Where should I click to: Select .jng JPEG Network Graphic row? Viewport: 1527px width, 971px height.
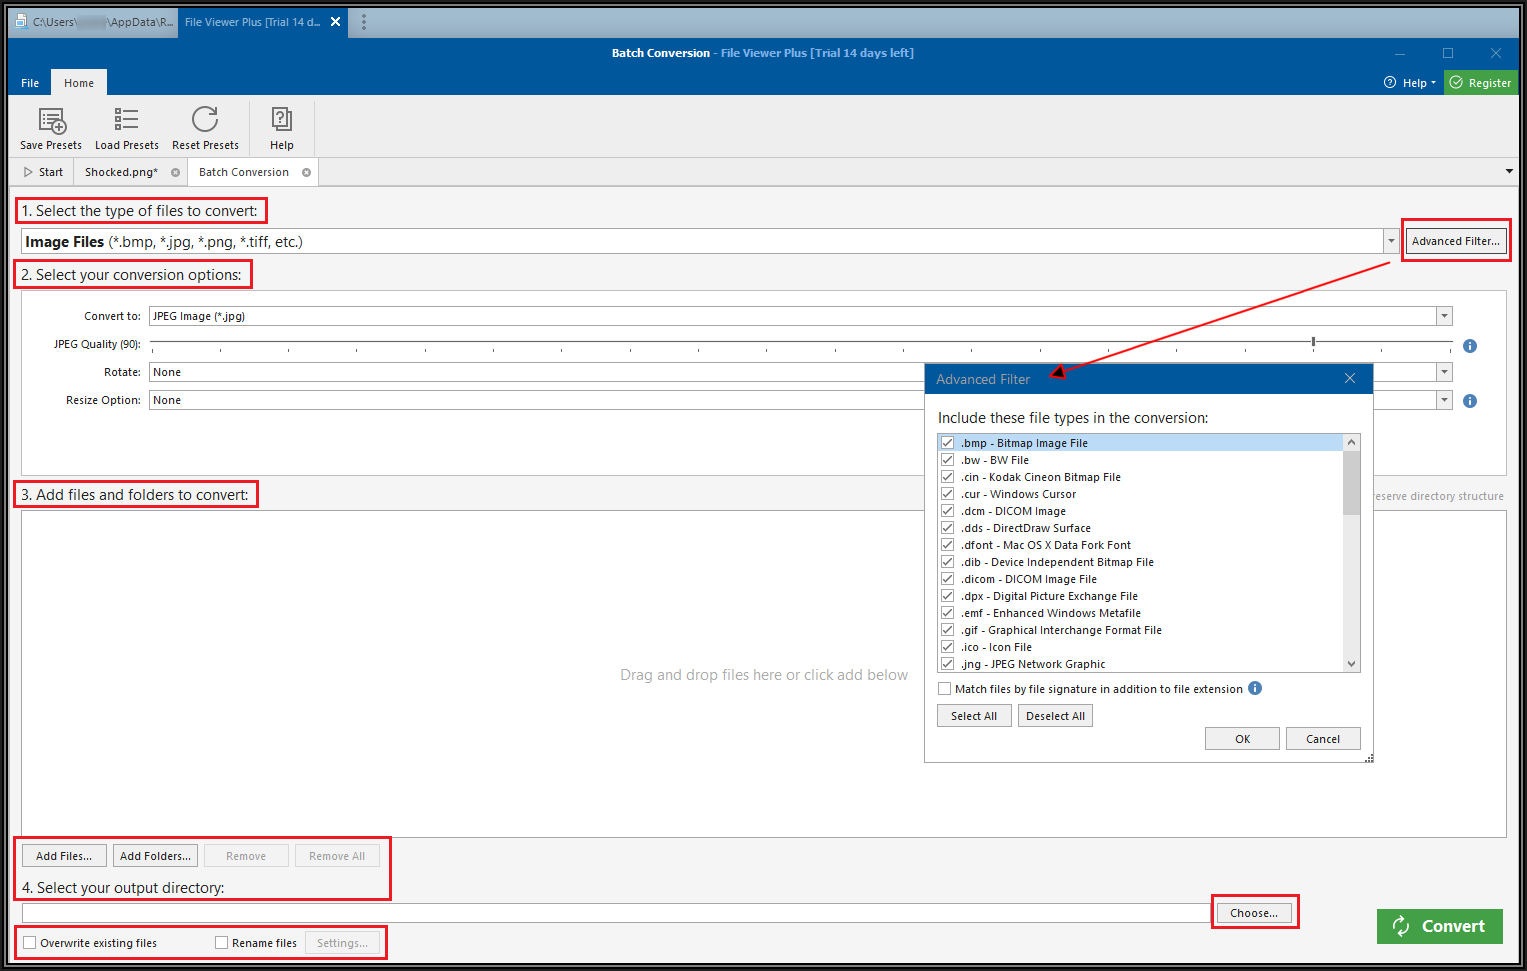1140,664
